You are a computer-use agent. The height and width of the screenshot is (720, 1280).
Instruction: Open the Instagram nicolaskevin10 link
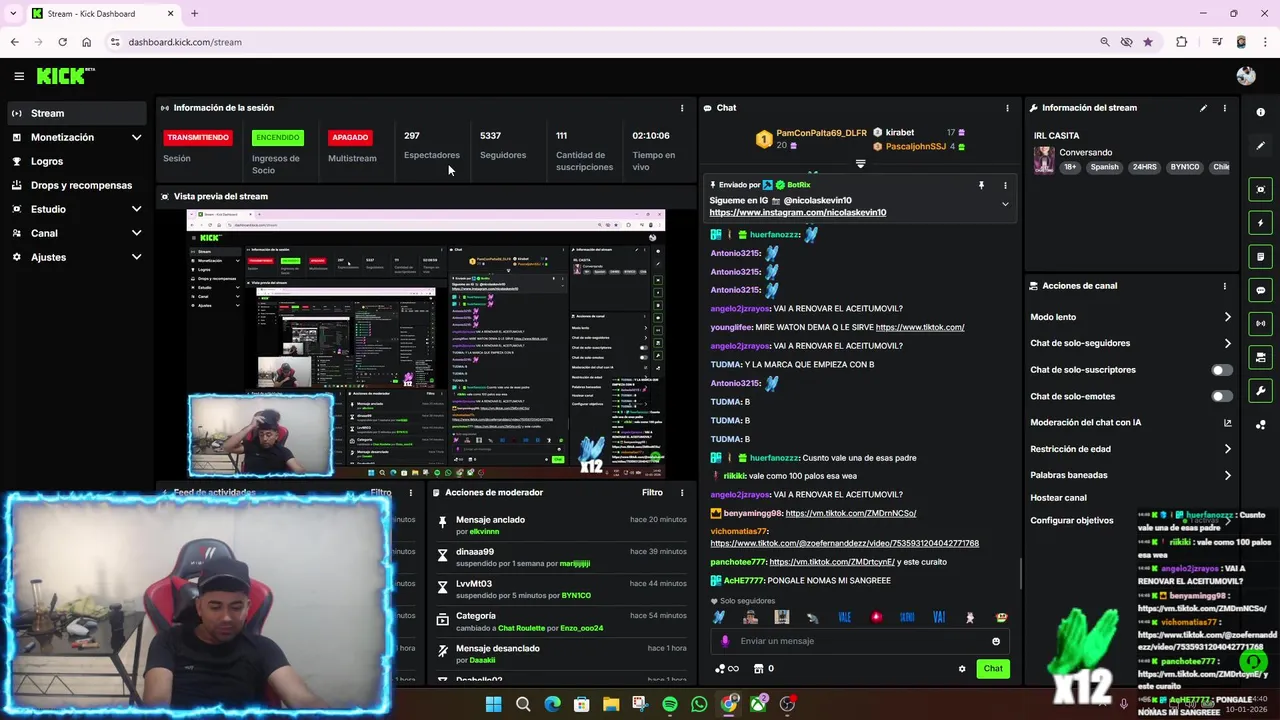(797, 213)
